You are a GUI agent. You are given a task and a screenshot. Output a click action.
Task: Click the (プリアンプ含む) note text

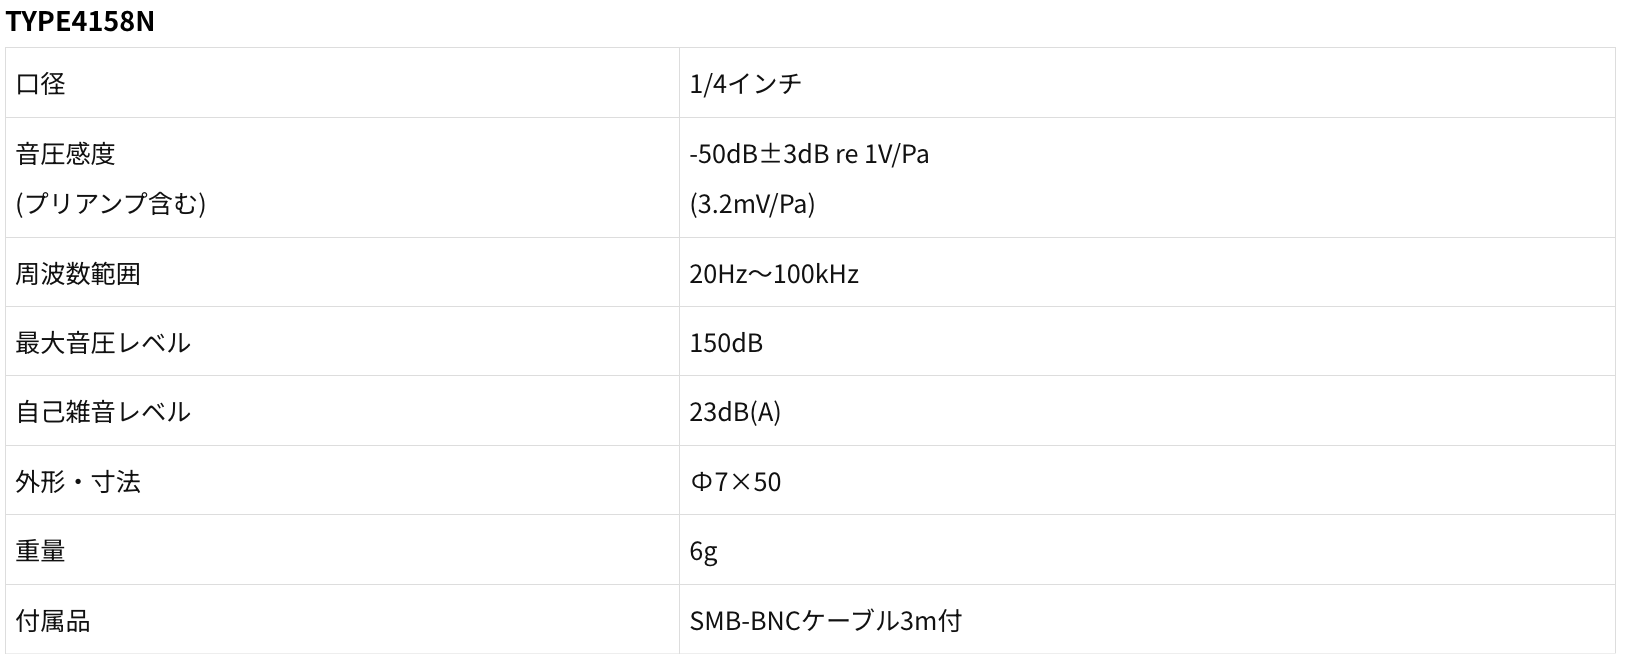110,204
